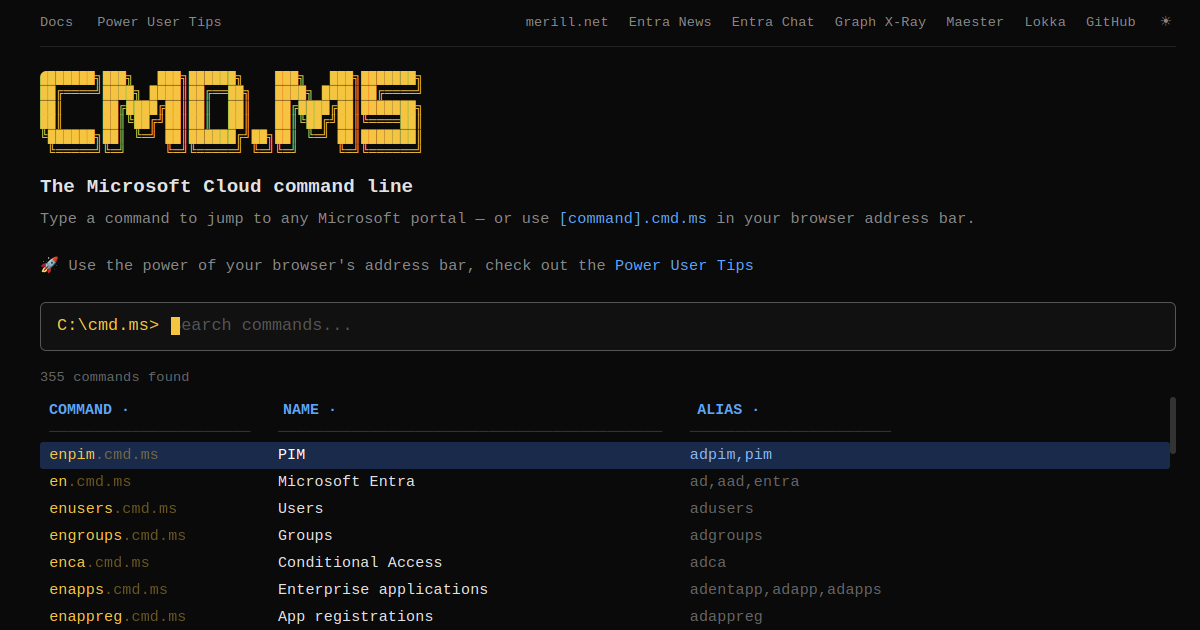
Task: Click 'The Microsoft Cloud command line' heading
Action: (x=226, y=186)
